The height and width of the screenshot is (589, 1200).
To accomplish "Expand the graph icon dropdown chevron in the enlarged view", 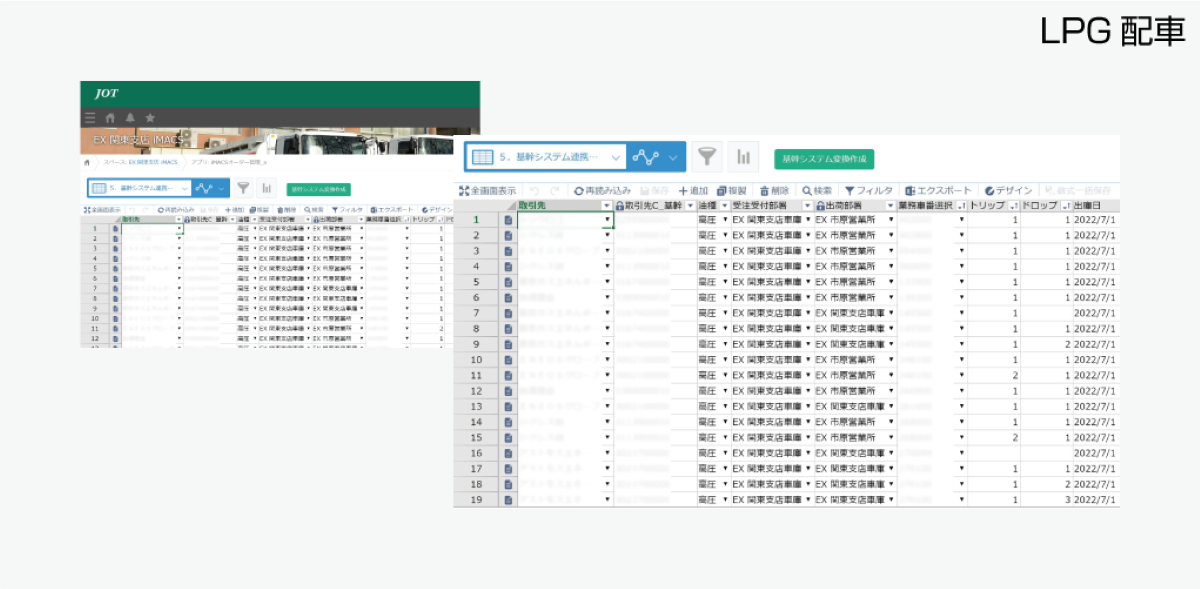I will (675, 157).
